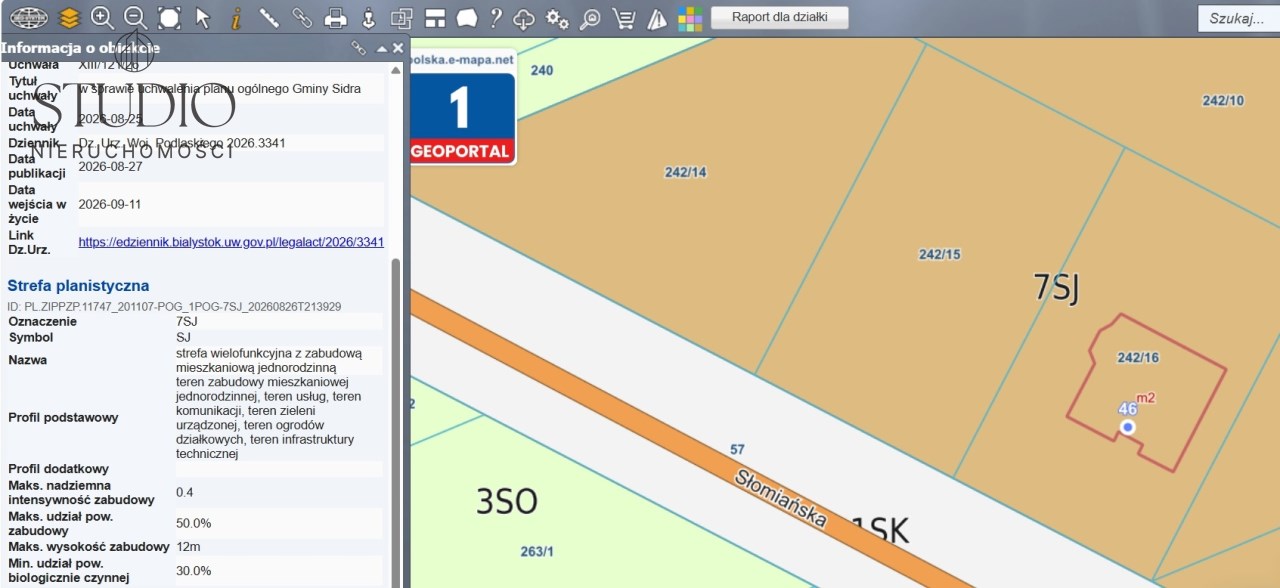Open the help question mark icon
1280x588 pixels.
(496, 18)
